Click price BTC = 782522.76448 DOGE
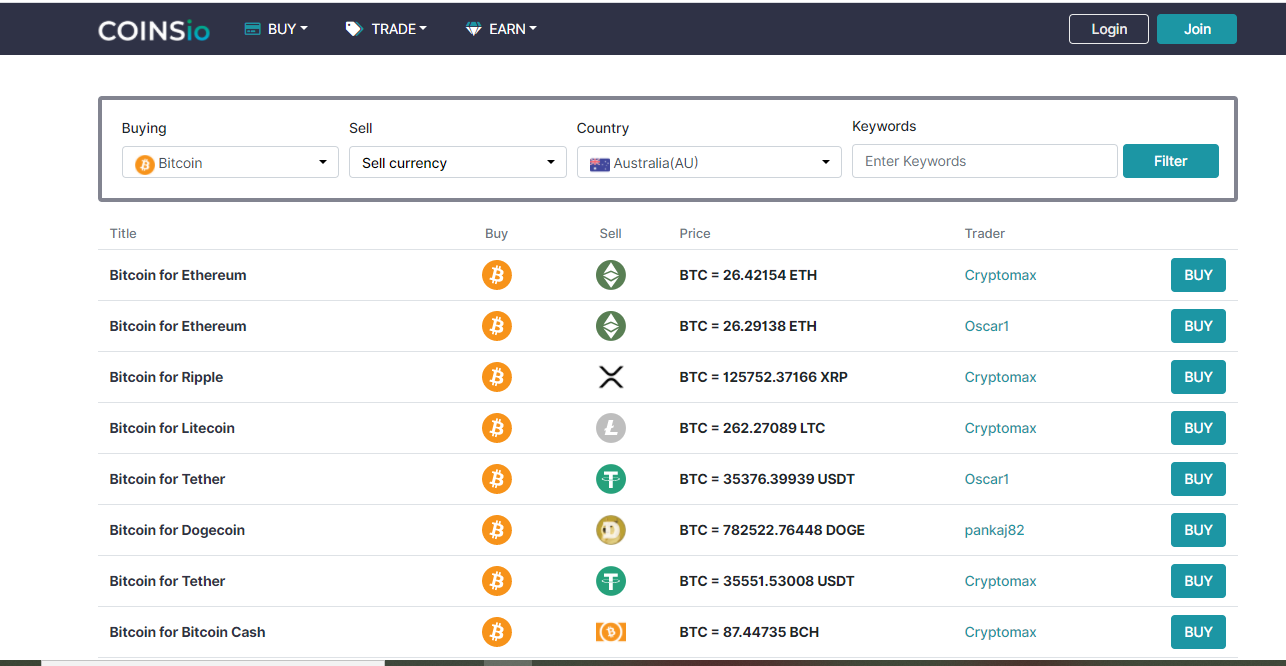The image size is (1286, 666). [x=772, y=530]
